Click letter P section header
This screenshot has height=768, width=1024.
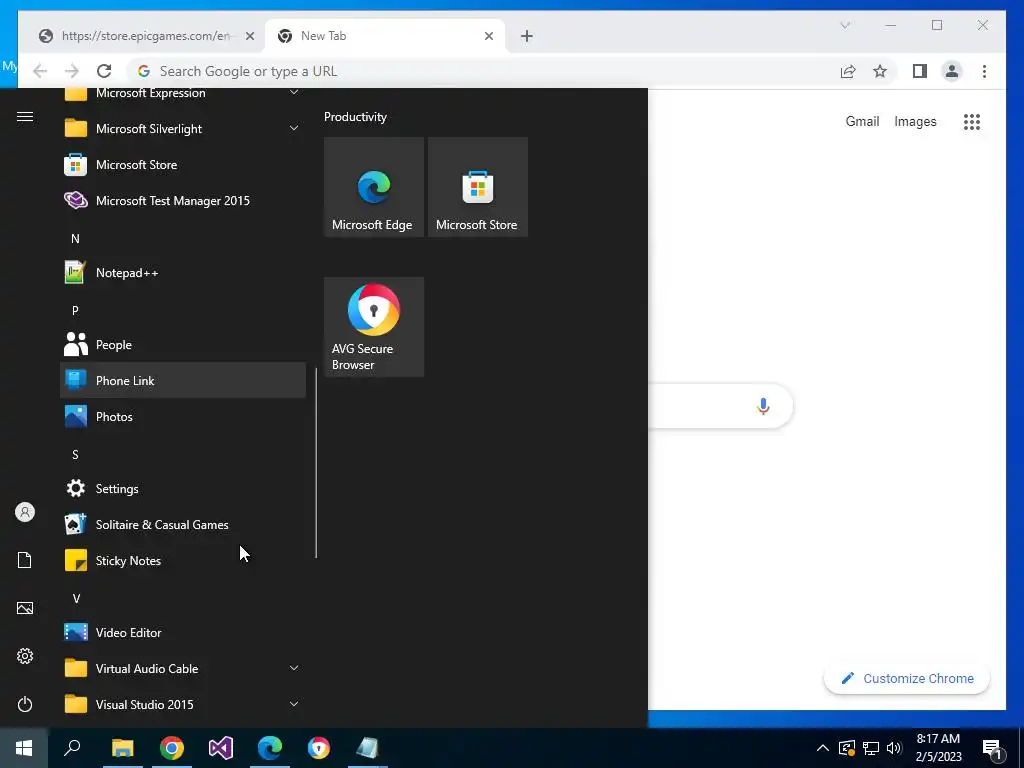point(75,310)
